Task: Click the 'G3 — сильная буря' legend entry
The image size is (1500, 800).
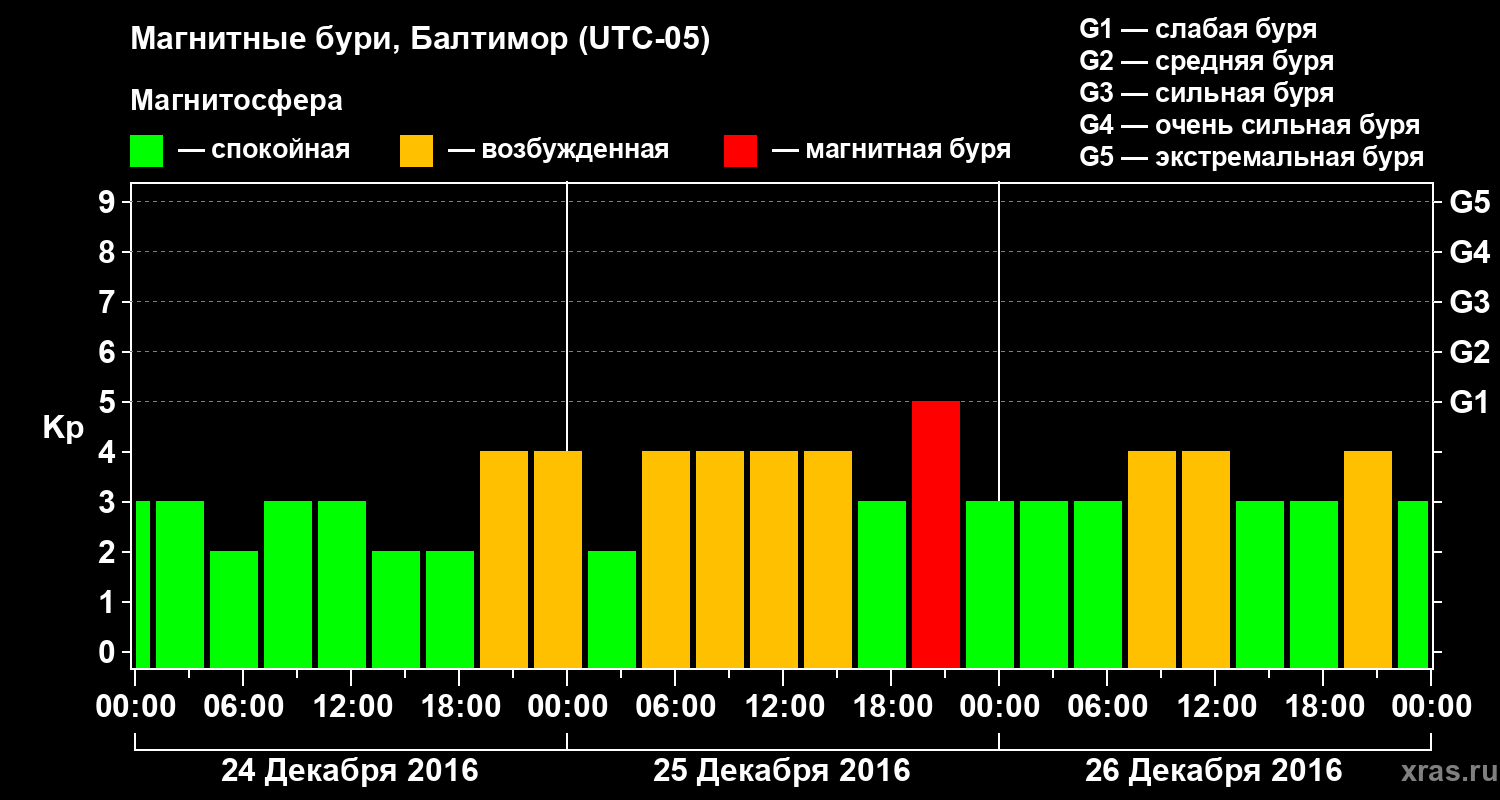Action: (1207, 93)
